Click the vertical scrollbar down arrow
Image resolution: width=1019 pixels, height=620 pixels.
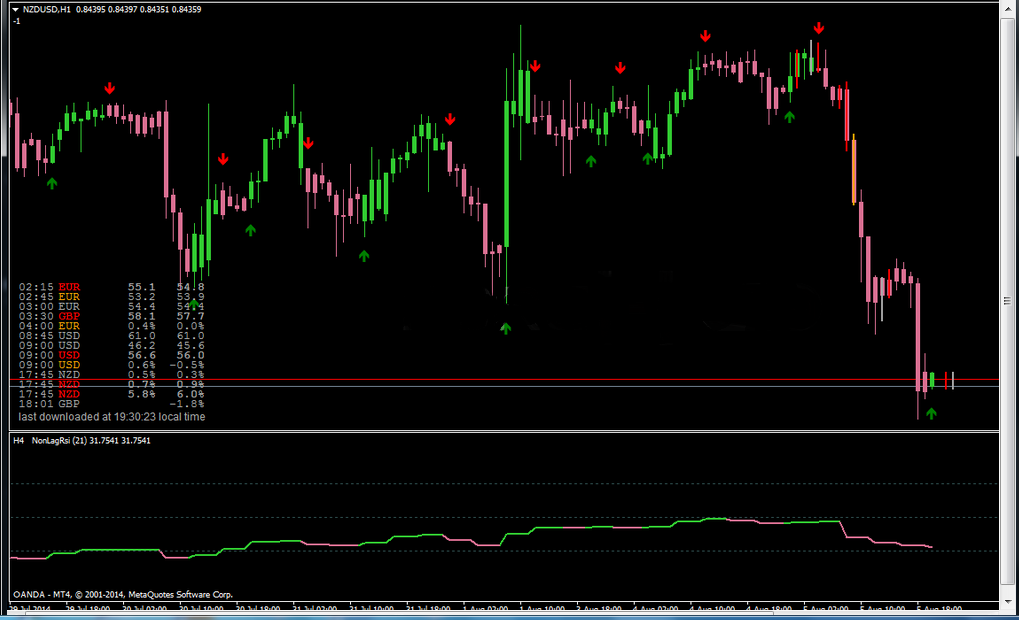pyautogui.click(x=1008, y=601)
